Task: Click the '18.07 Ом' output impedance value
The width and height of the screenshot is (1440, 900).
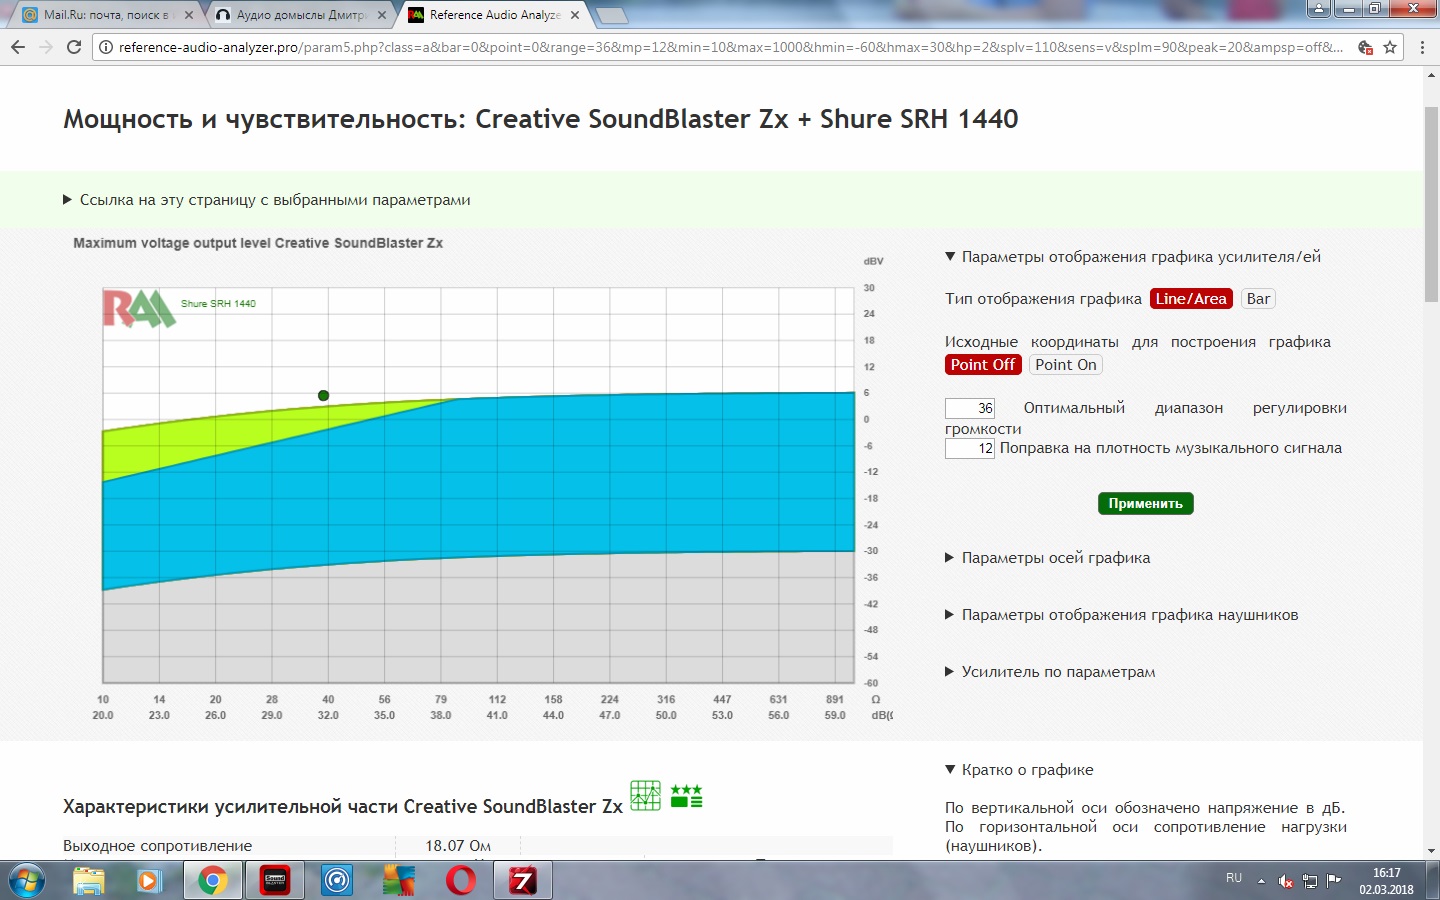Action: click(x=458, y=846)
